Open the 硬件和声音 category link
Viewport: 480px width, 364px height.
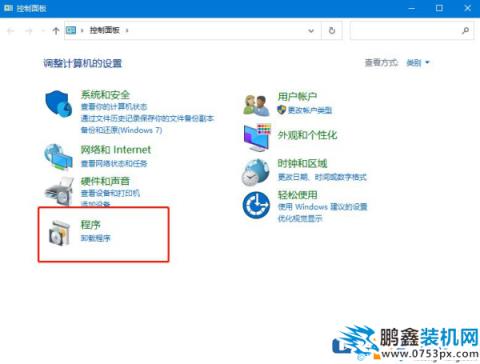105,181
